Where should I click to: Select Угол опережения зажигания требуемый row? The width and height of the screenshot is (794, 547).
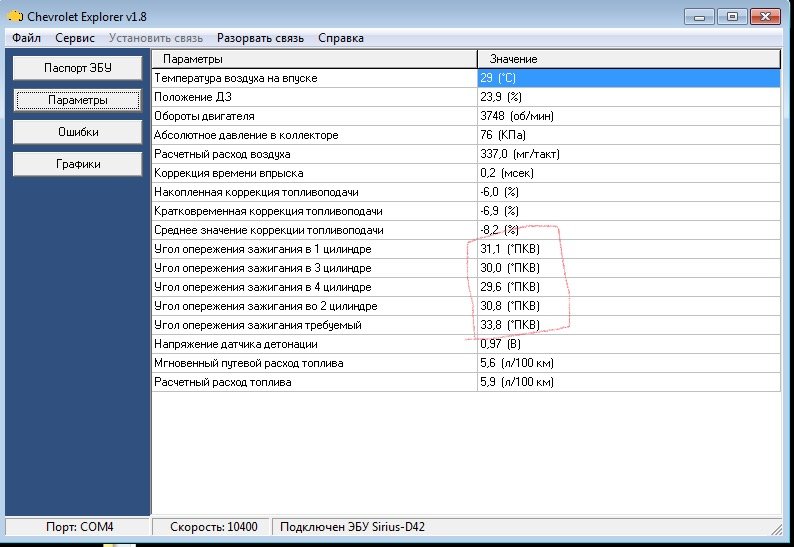click(466, 325)
